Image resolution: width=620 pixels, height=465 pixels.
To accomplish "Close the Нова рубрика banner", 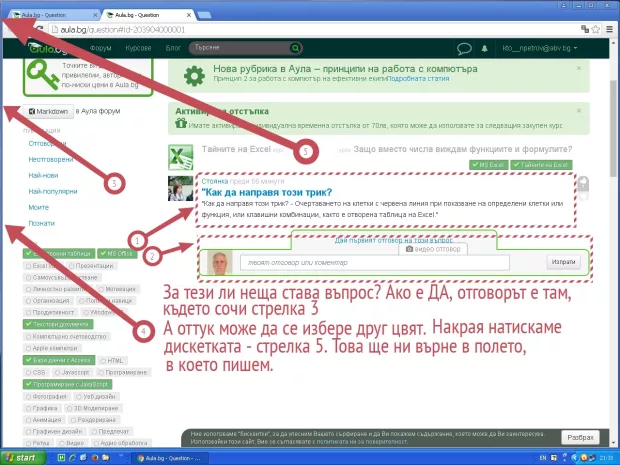I will pyautogui.click(x=579, y=68).
